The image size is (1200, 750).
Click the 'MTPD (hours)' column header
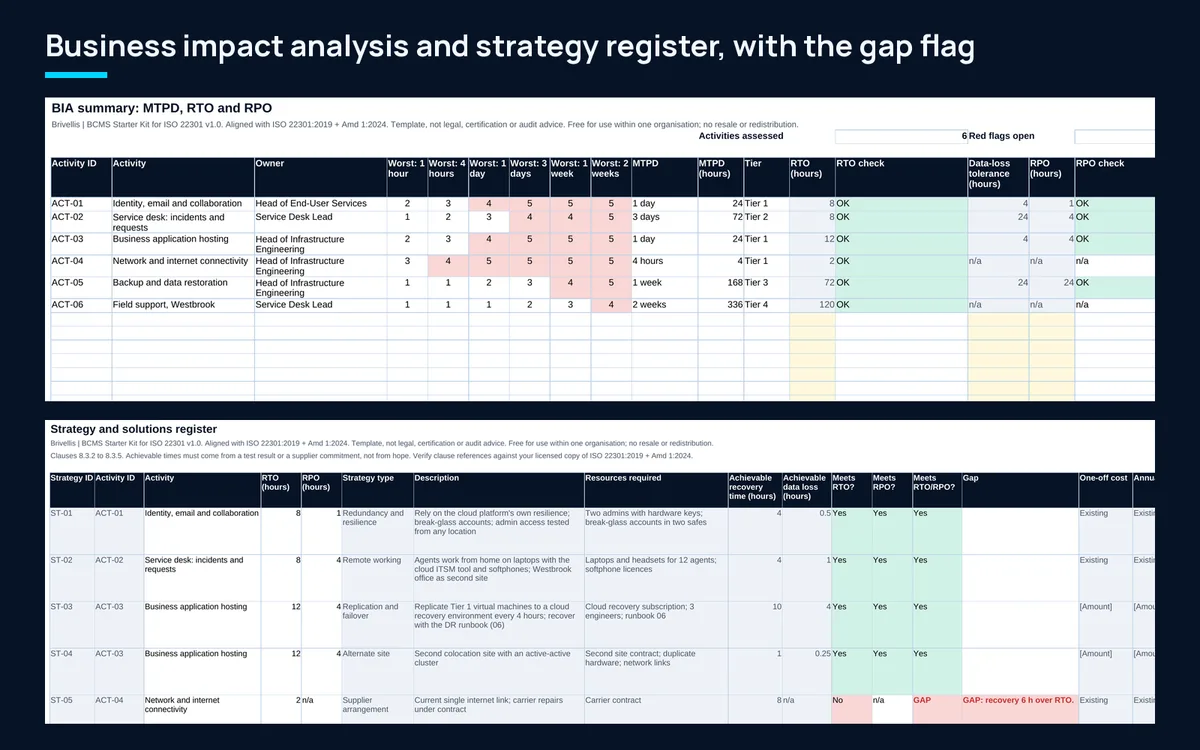(720, 176)
